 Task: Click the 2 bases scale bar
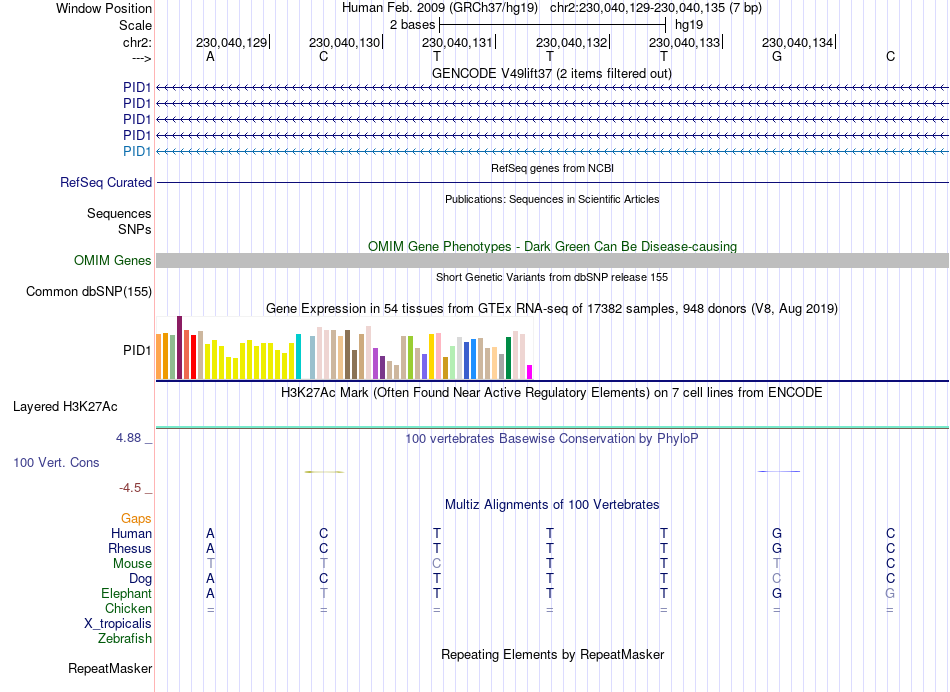[x=553, y=25]
